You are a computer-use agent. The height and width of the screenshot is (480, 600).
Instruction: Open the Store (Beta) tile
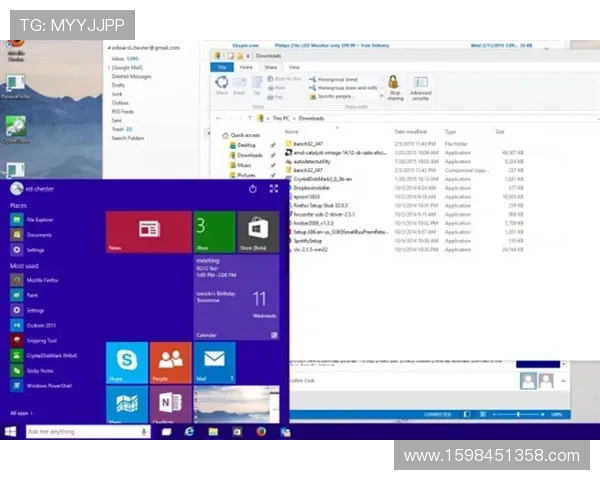click(257, 230)
